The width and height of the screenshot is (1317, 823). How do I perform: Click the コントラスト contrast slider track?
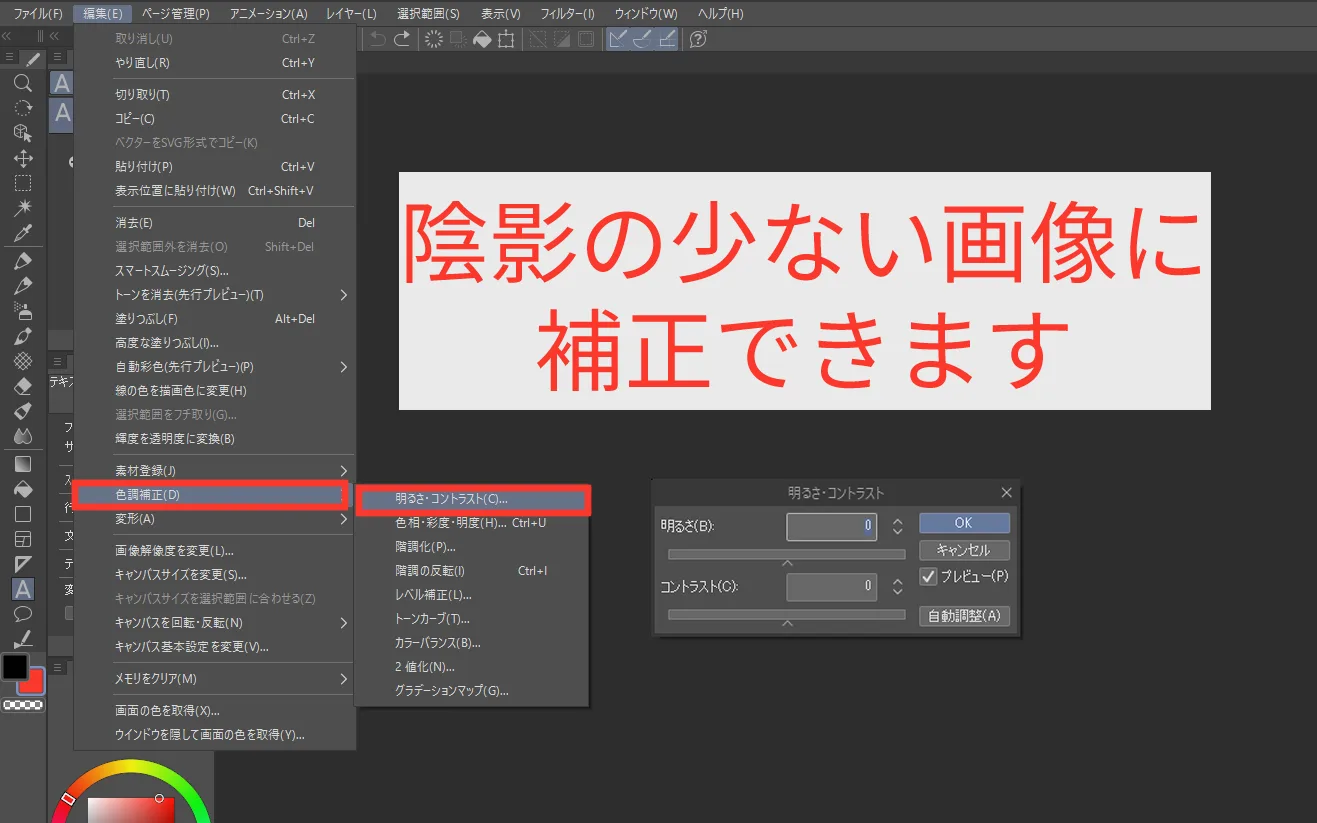786,615
